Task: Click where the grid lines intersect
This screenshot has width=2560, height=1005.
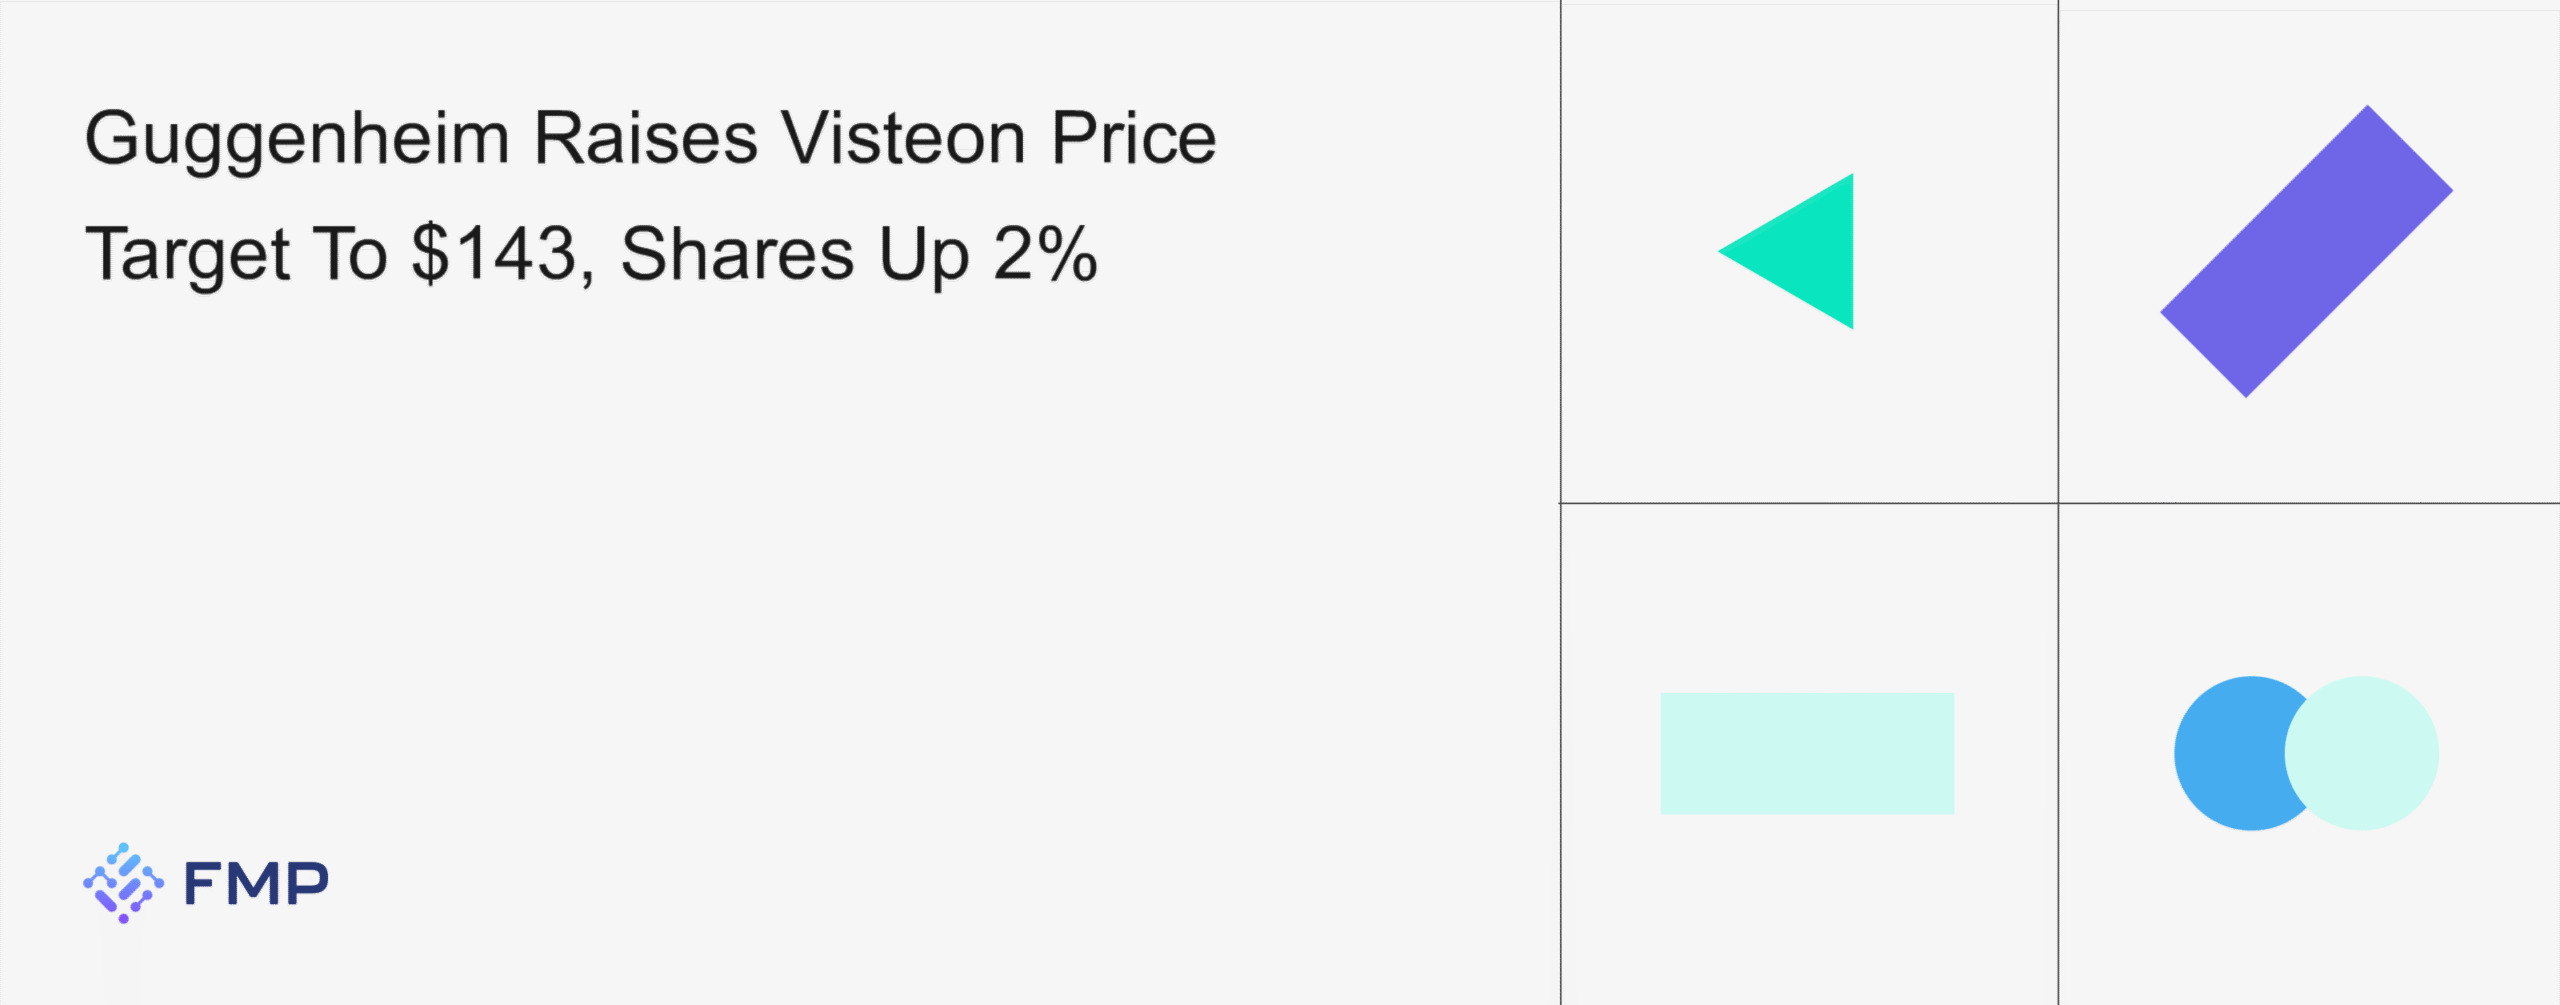Action: pos(2058,503)
